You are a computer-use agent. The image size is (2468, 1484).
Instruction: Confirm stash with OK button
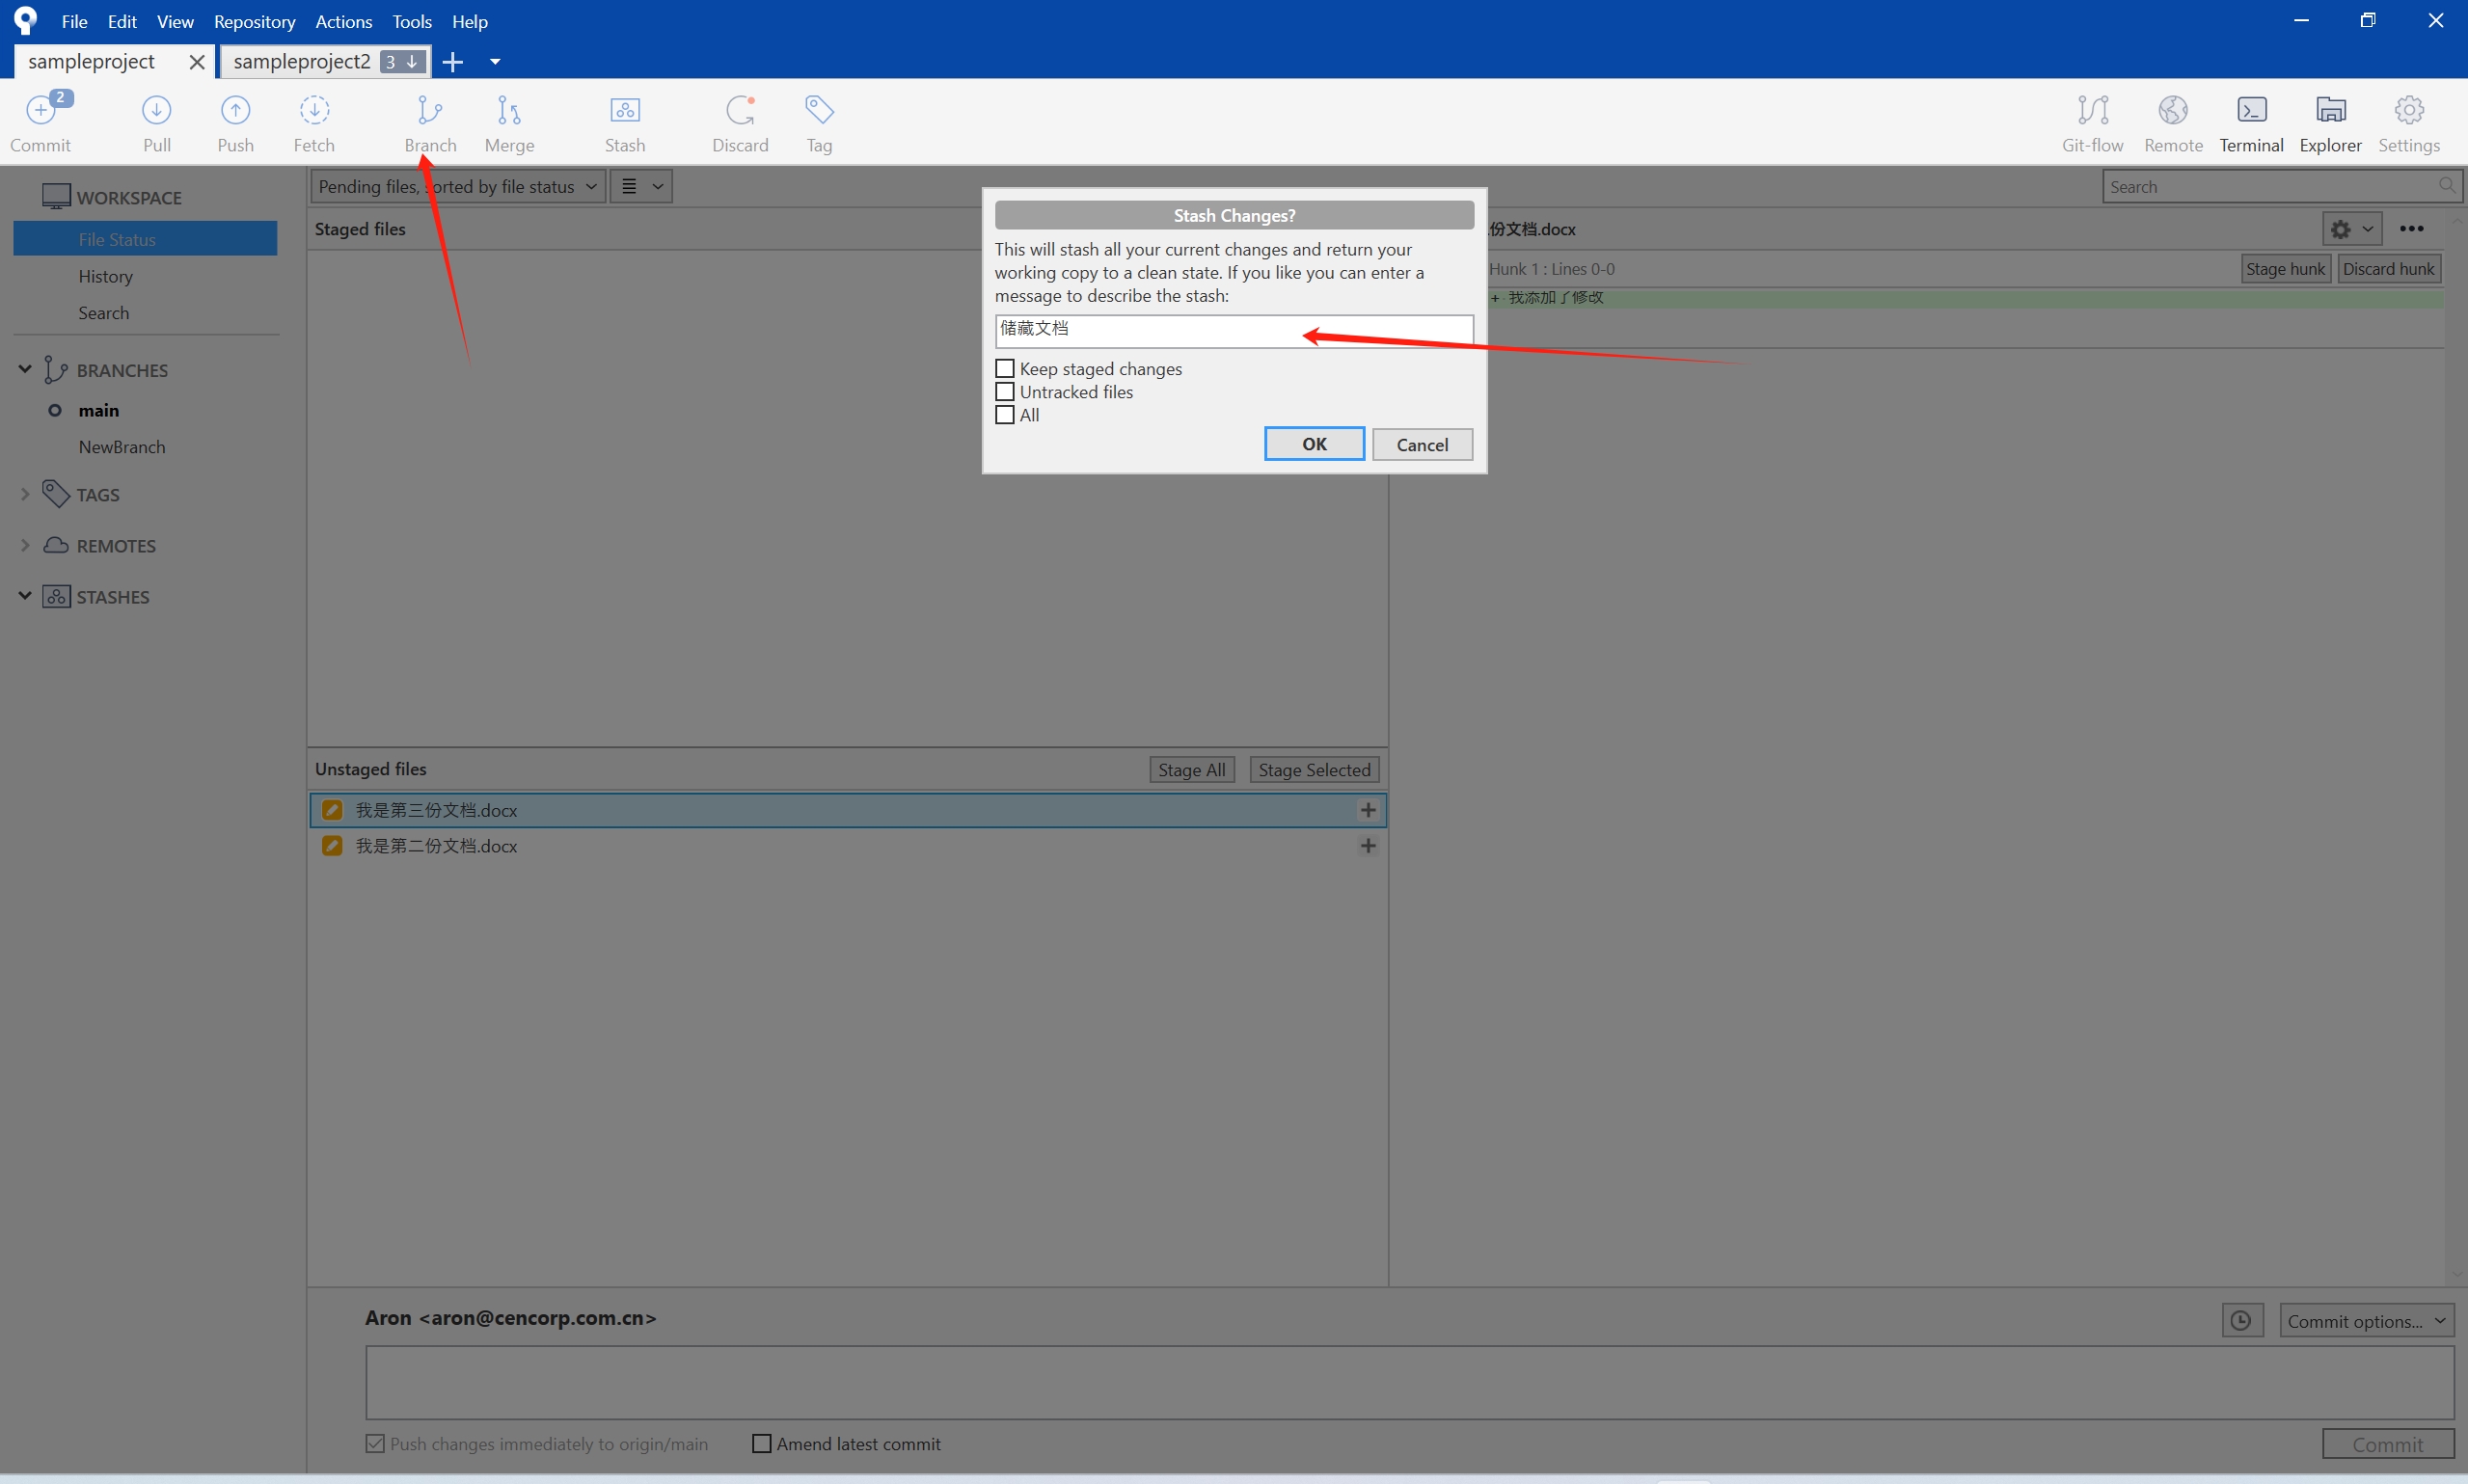point(1313,444)
